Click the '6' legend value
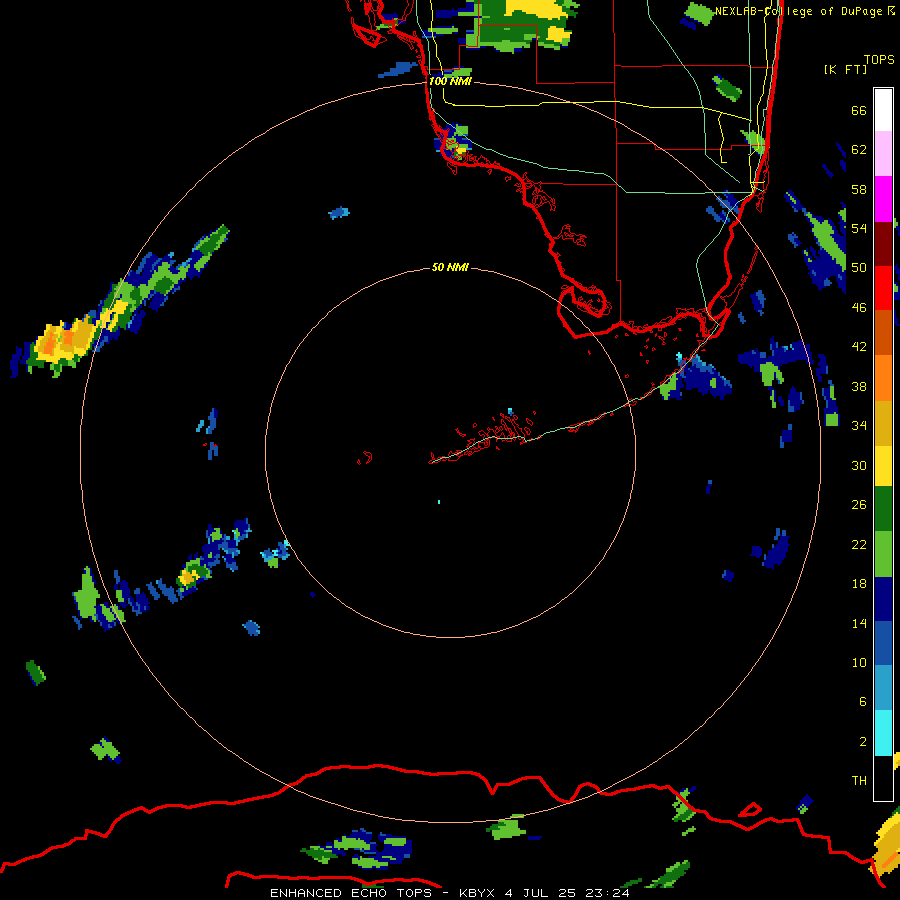The width and height of the screenshot is (900, 900). pyautogui.click(x=862, y=702)
